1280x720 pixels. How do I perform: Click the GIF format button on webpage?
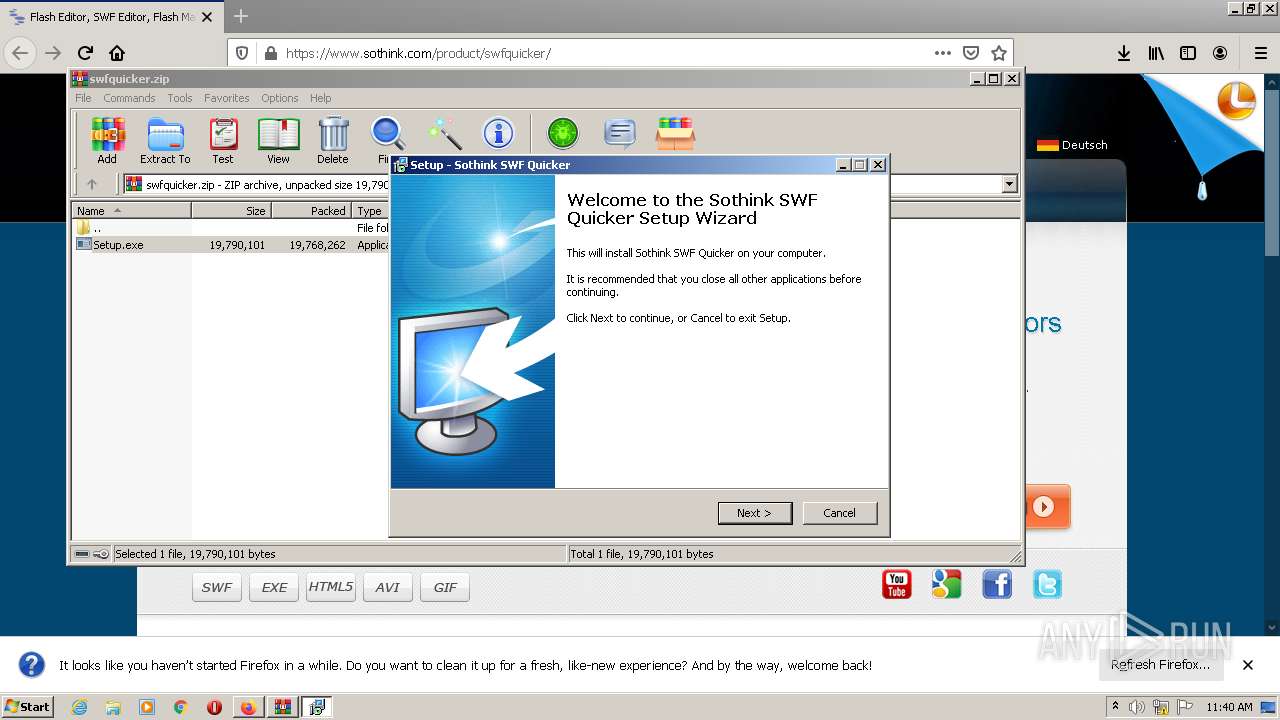445,587
